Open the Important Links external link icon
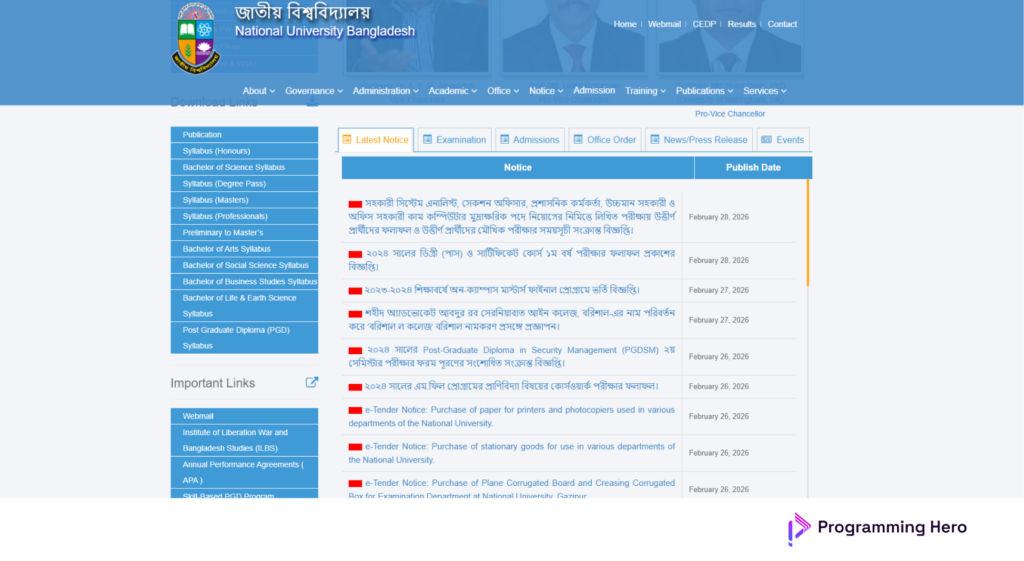Image resolution: width=1024 pixels, height=561 pixels. point(312,383)
